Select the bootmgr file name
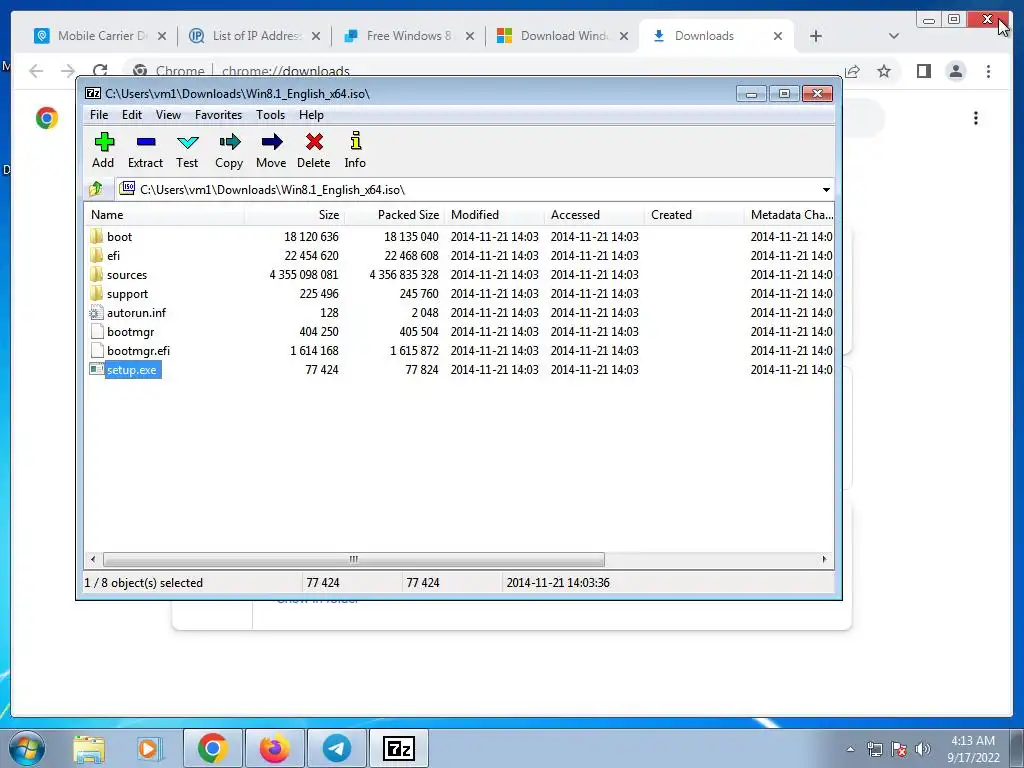This screenshot has height=768, width=1024. (x=131, y=331)
